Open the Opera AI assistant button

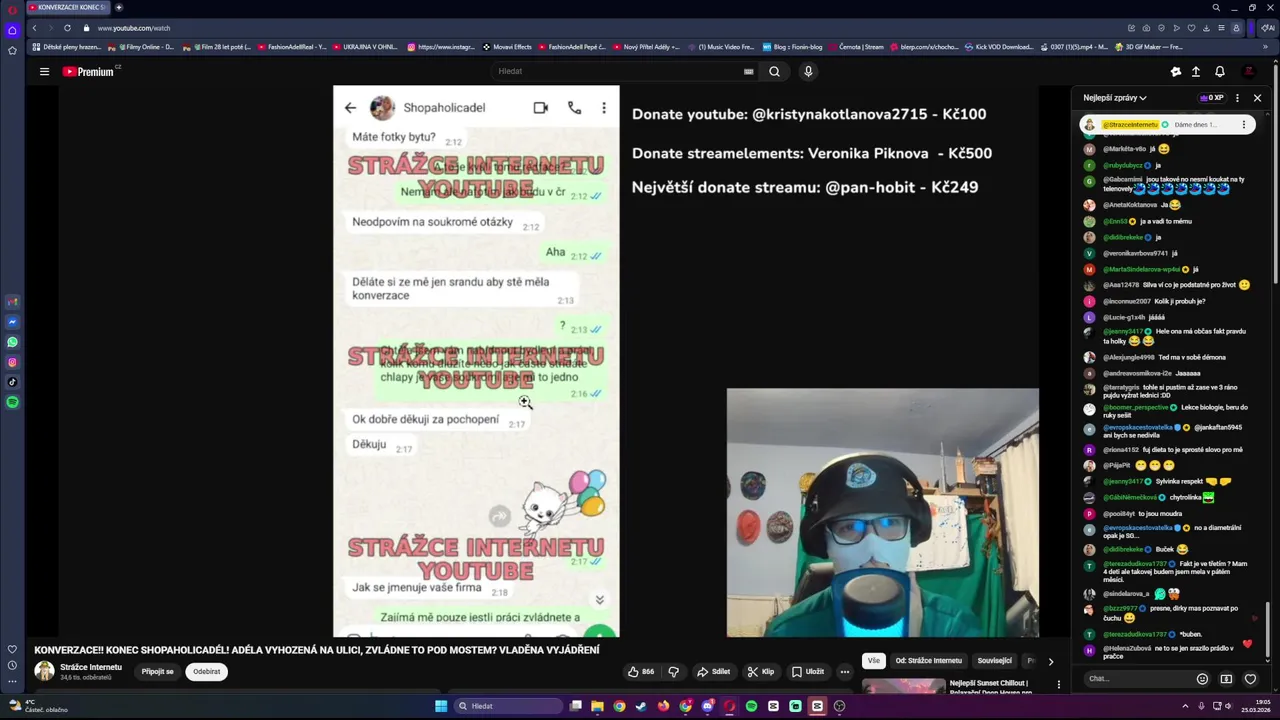click(x=1267, y=28)
